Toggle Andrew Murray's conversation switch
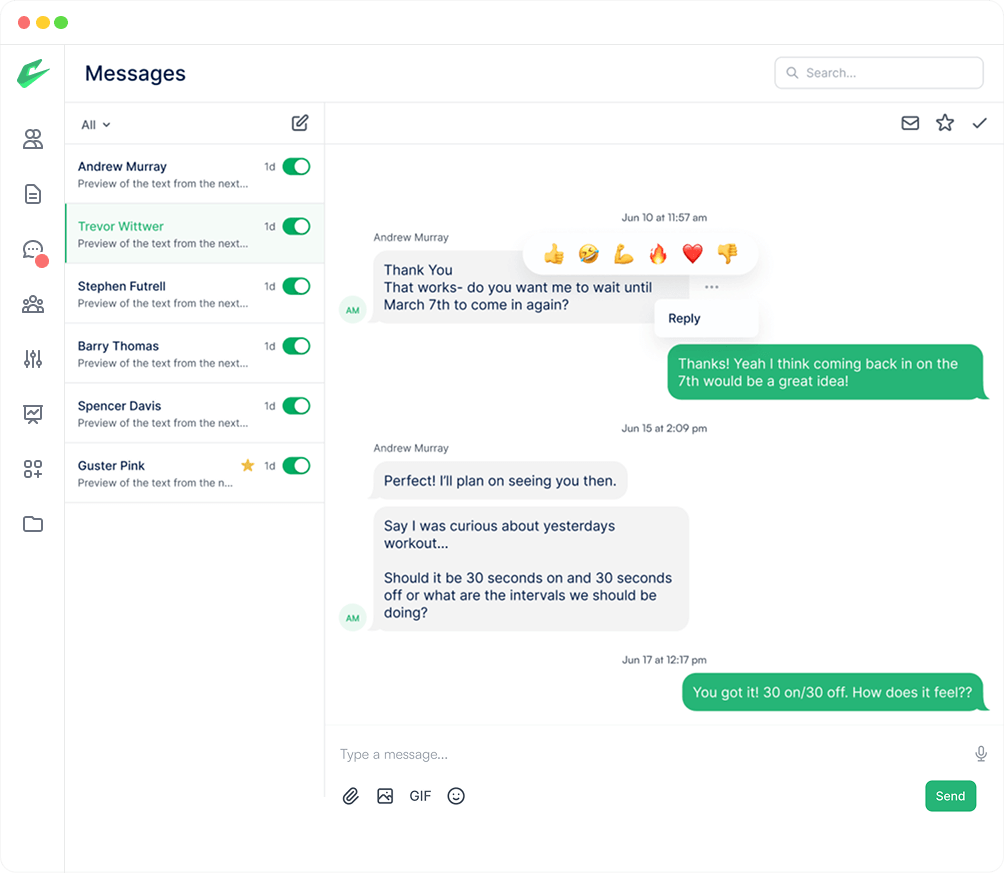 click(296, 167)
